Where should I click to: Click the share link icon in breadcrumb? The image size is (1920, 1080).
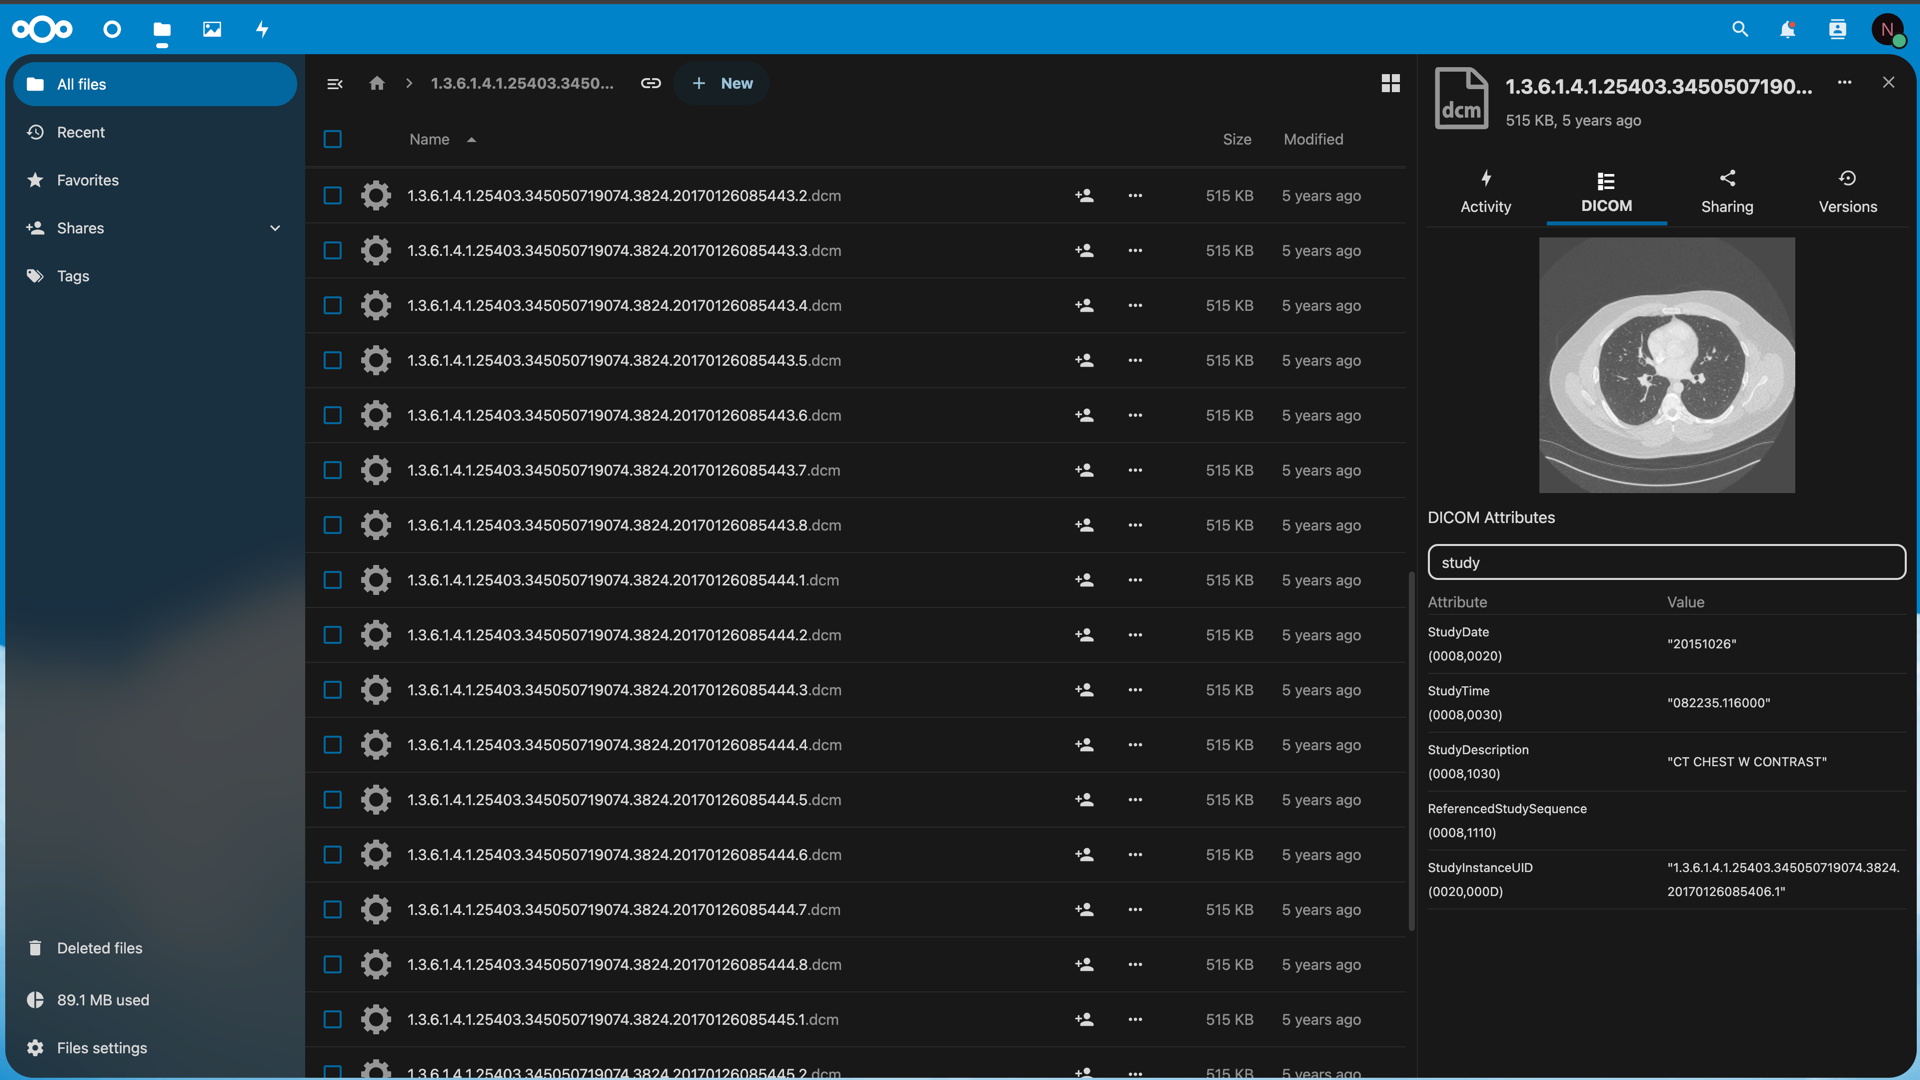[x=651, y=83]
